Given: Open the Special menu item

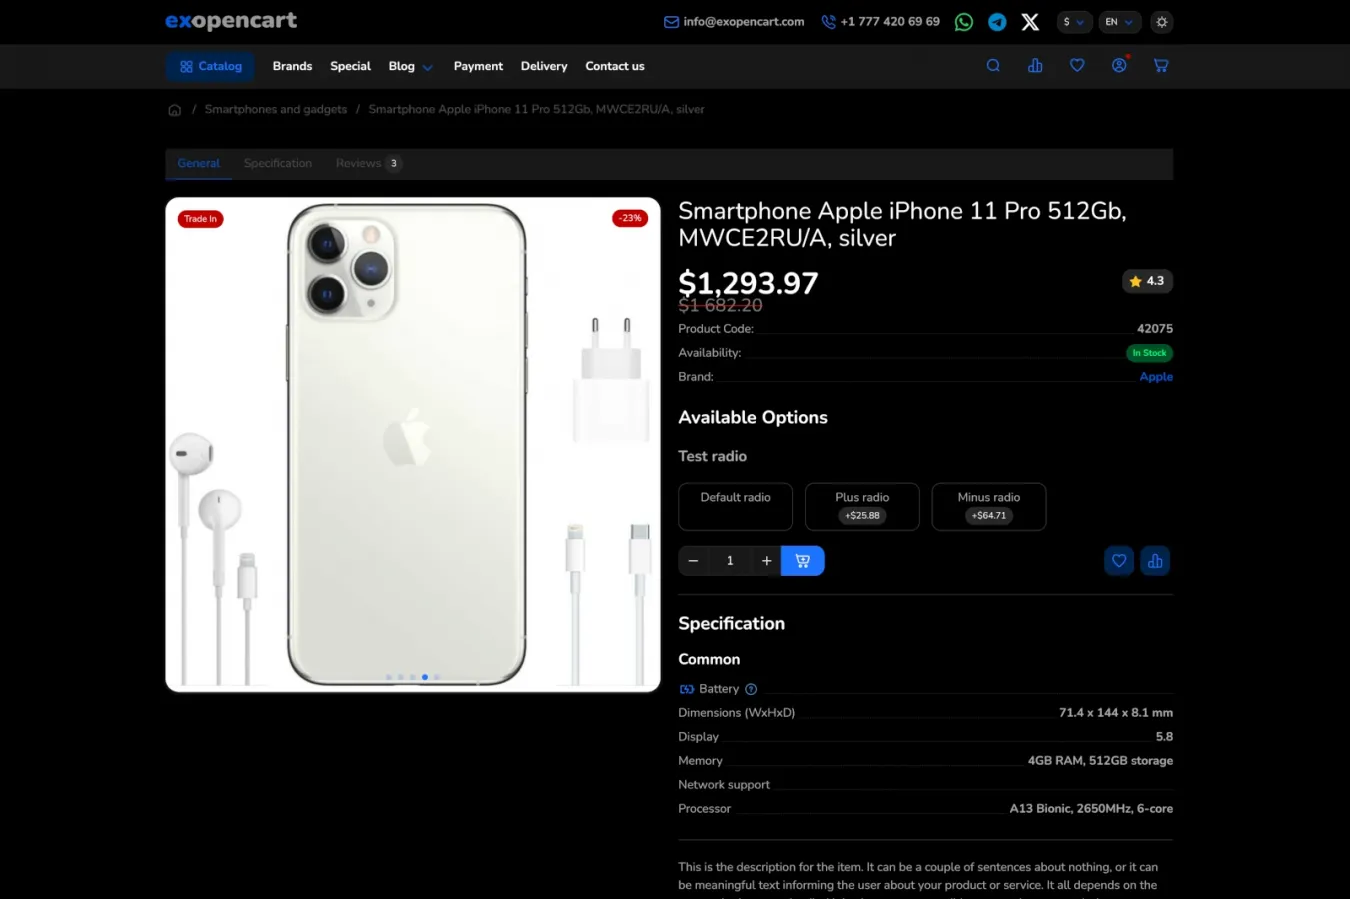Looking at the screenshot, I should pyautogui.click(x=350, y=66).
